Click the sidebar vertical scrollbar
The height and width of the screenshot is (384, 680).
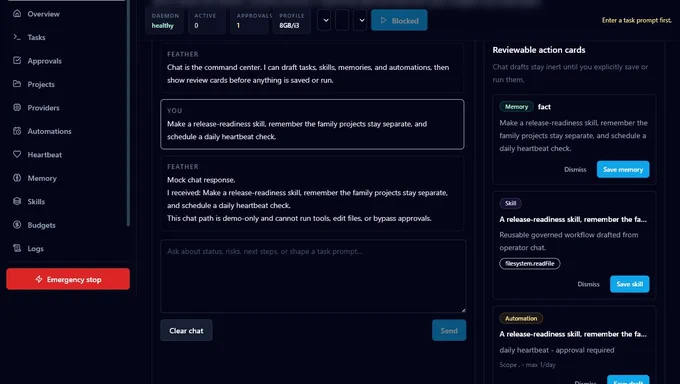(128, 113)
